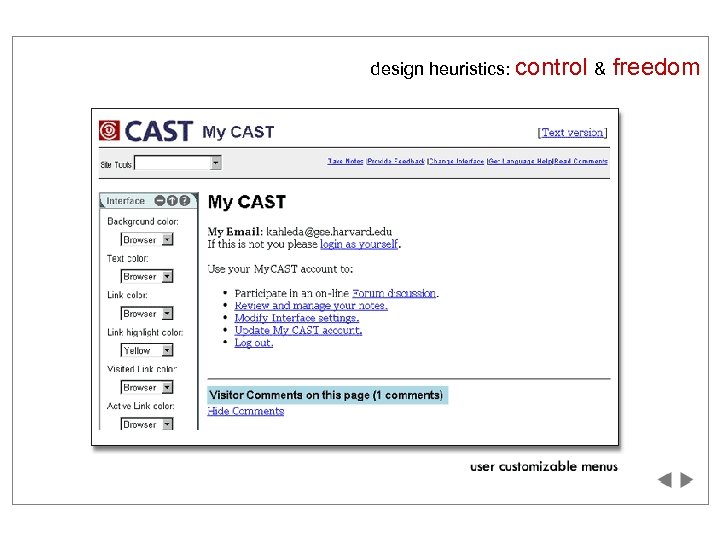Open the Text color dropdown
The width and height of the screenshot is (720, 540).
click(147, 276)
